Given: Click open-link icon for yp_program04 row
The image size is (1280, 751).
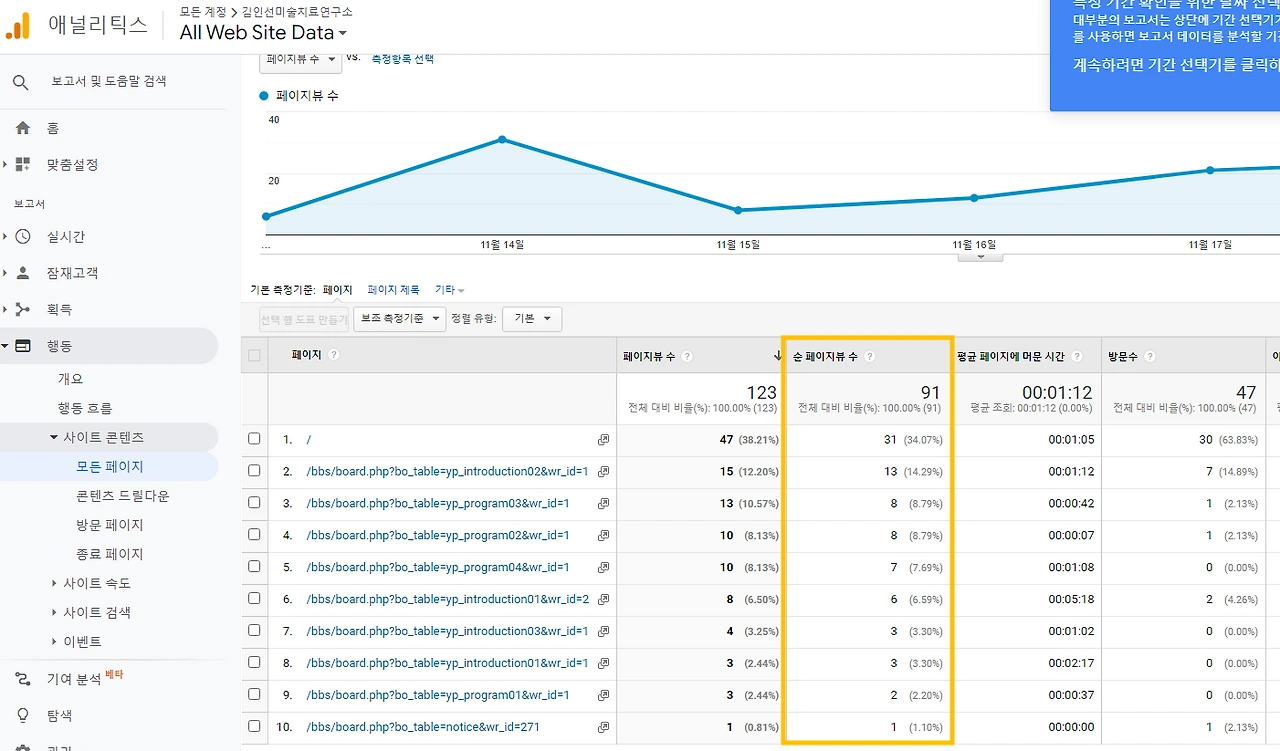Looking at the screenshot, I should point(603,567).
